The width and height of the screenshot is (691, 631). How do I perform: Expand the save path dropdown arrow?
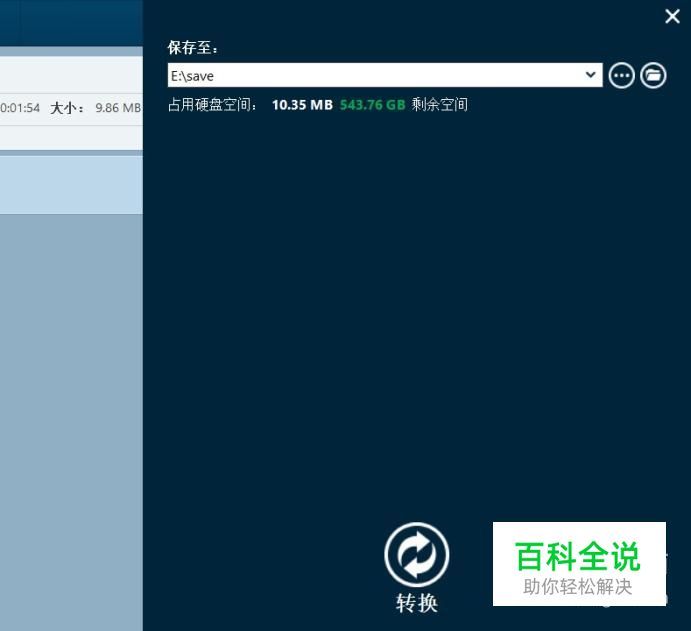coord(591,74)
